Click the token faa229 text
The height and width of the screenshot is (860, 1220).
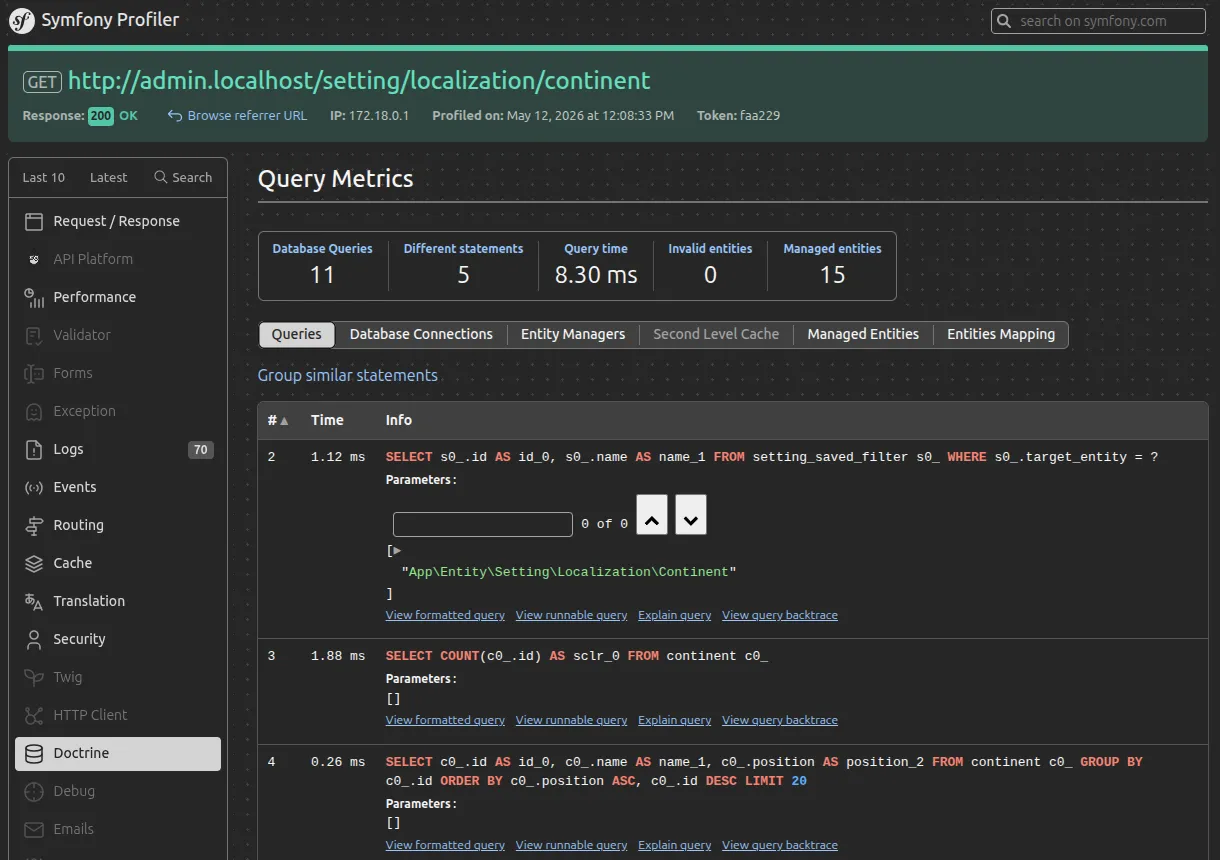coord(760,115)
